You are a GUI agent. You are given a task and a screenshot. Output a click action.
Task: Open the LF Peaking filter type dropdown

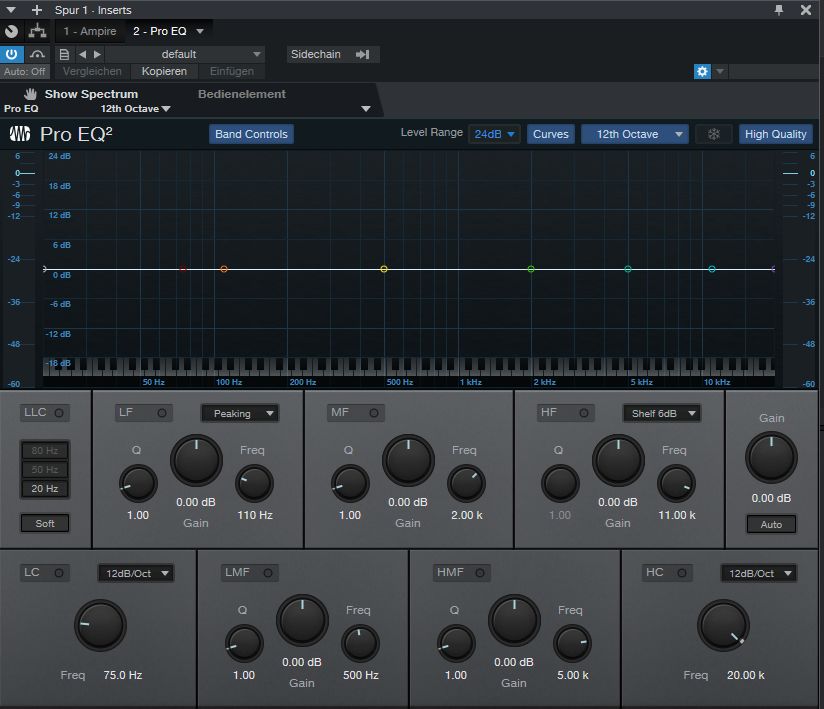pyautogui.click(x=240, y=414)
